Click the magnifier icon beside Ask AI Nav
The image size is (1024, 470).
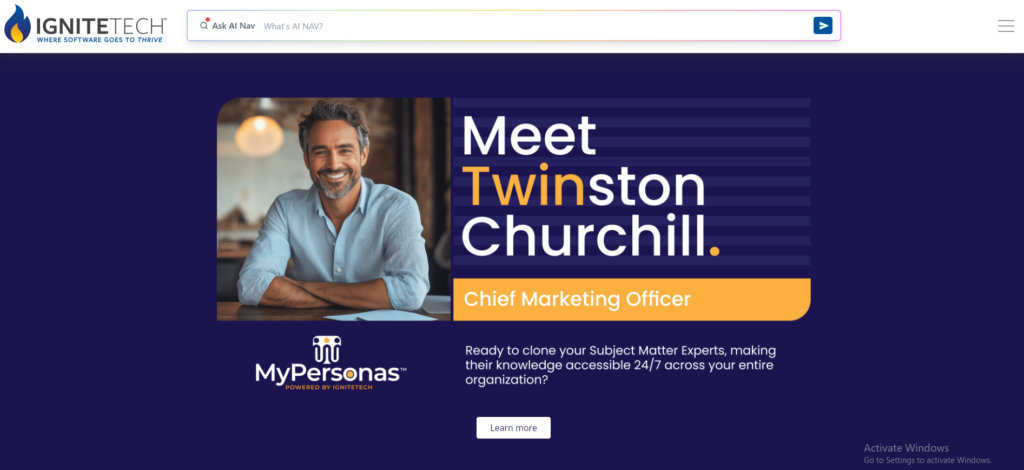pyautogui.click(x=204, y=26)
